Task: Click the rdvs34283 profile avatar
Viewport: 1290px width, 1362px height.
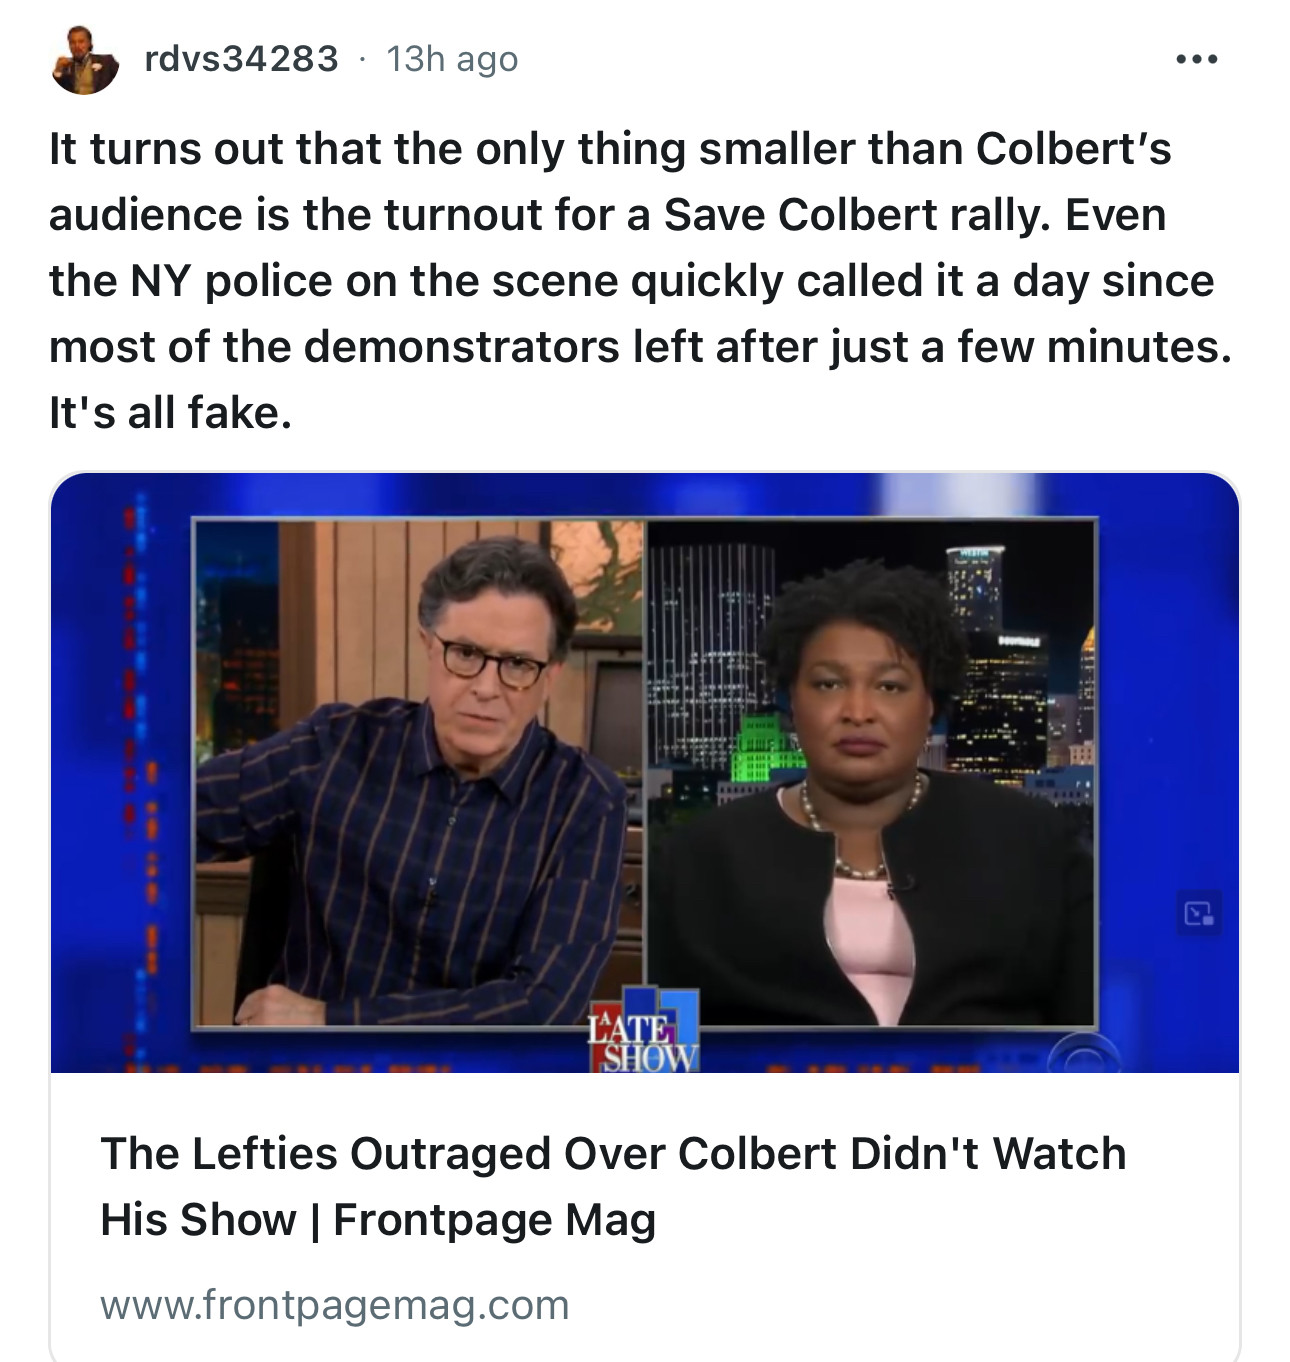Action: [x=84, y=61]
